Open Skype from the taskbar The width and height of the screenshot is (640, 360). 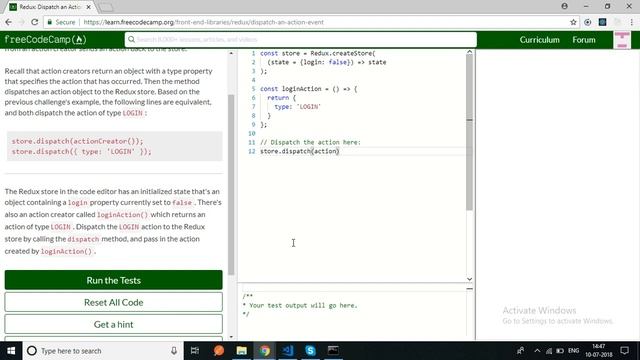tap(310, 351)
